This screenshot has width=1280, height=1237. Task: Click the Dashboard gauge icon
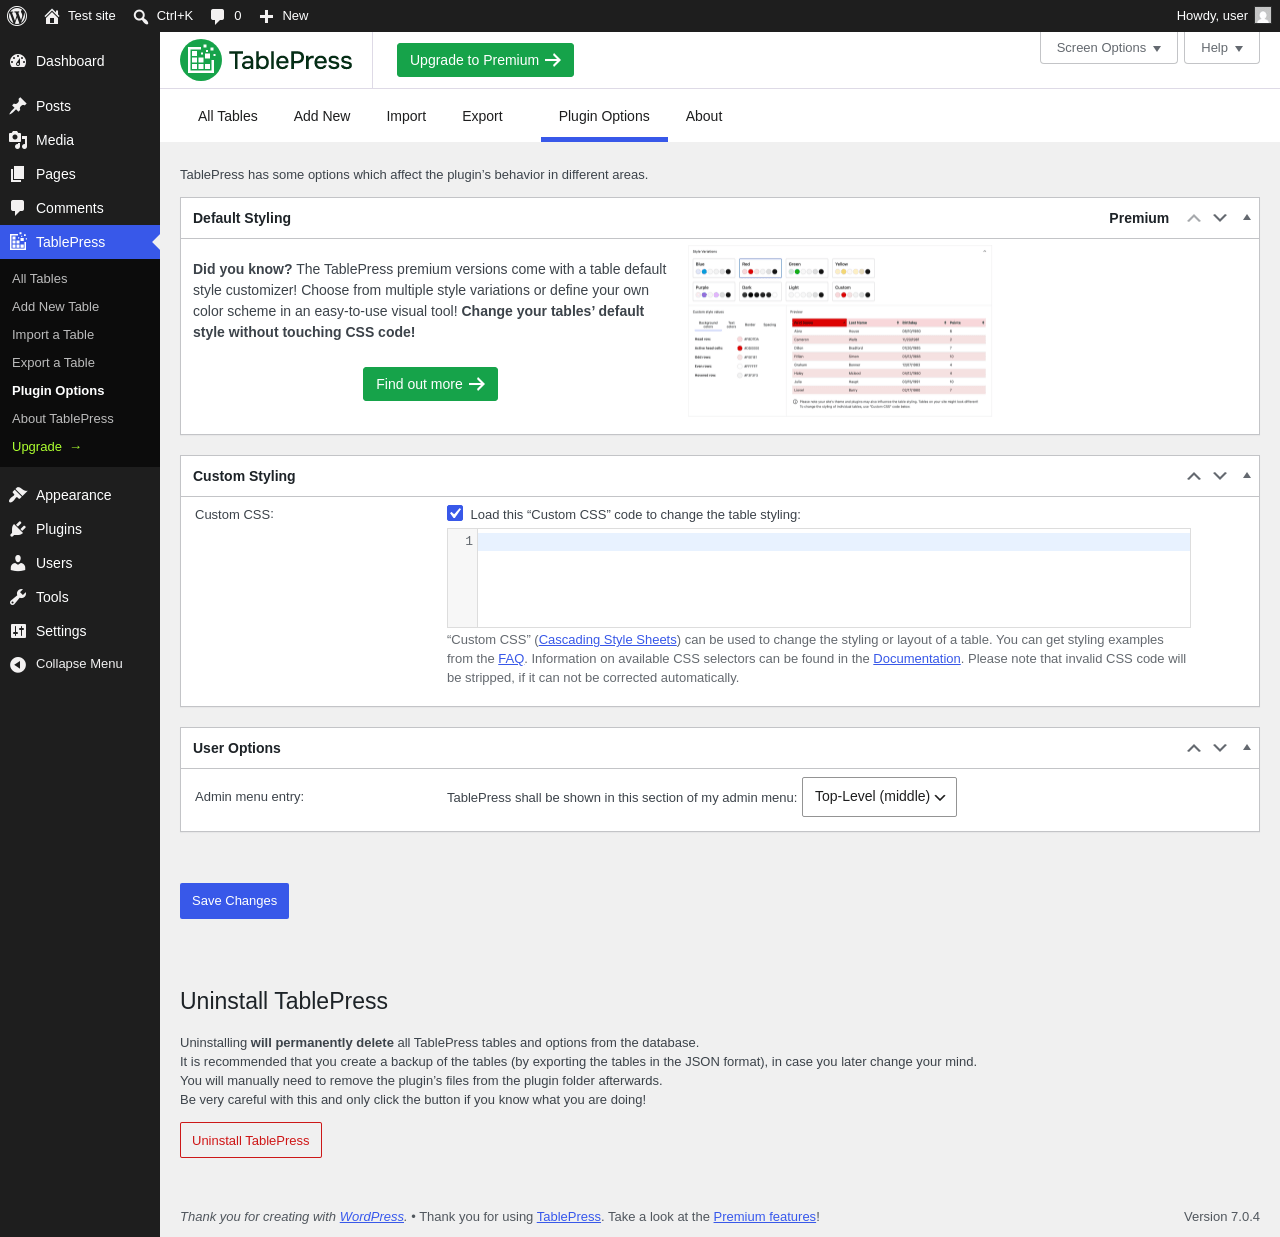pyautogui.click(x=18, y=61)
